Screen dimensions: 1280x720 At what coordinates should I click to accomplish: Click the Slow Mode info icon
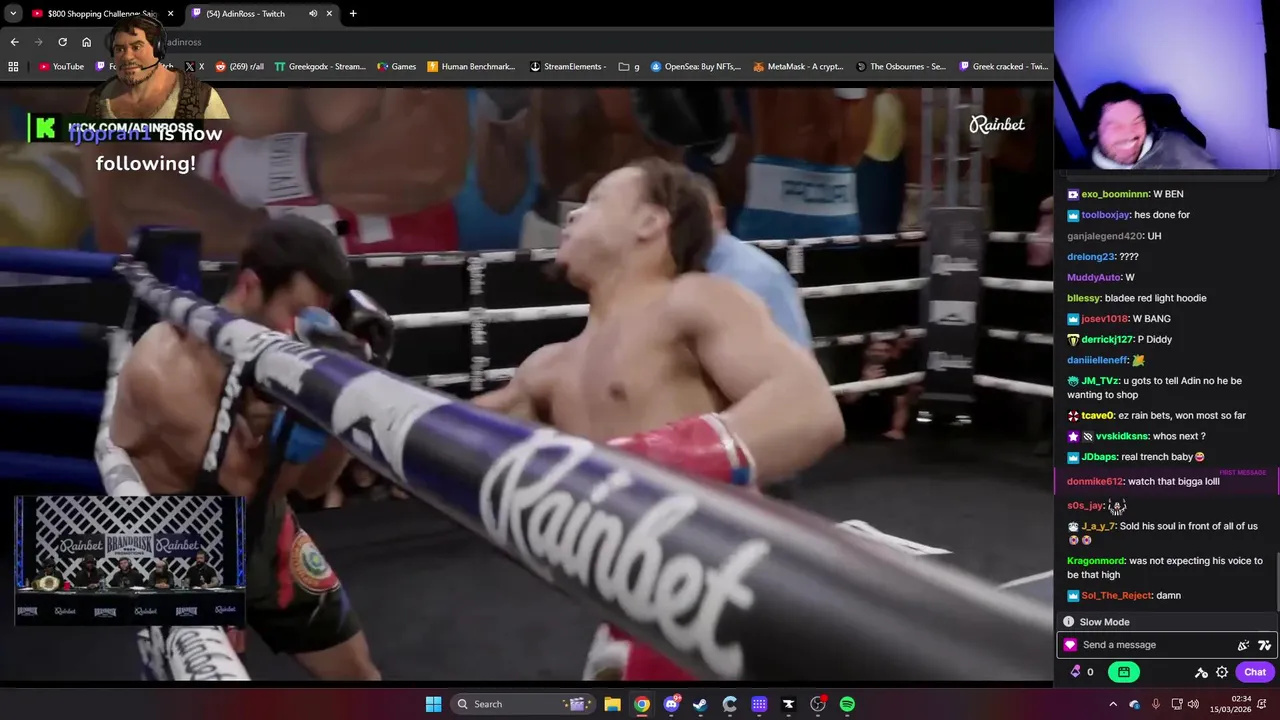coord(1068,622)
